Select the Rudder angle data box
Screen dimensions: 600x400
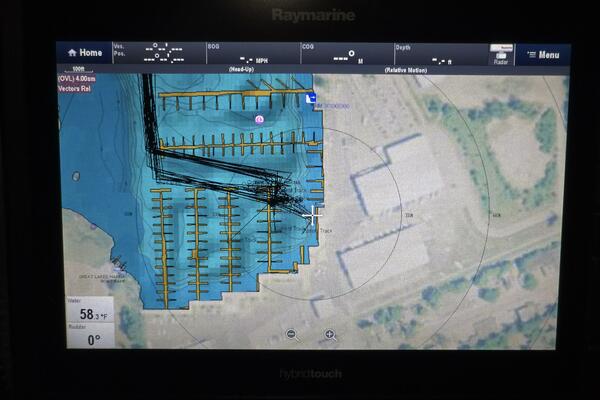click(x=90, y=335)
